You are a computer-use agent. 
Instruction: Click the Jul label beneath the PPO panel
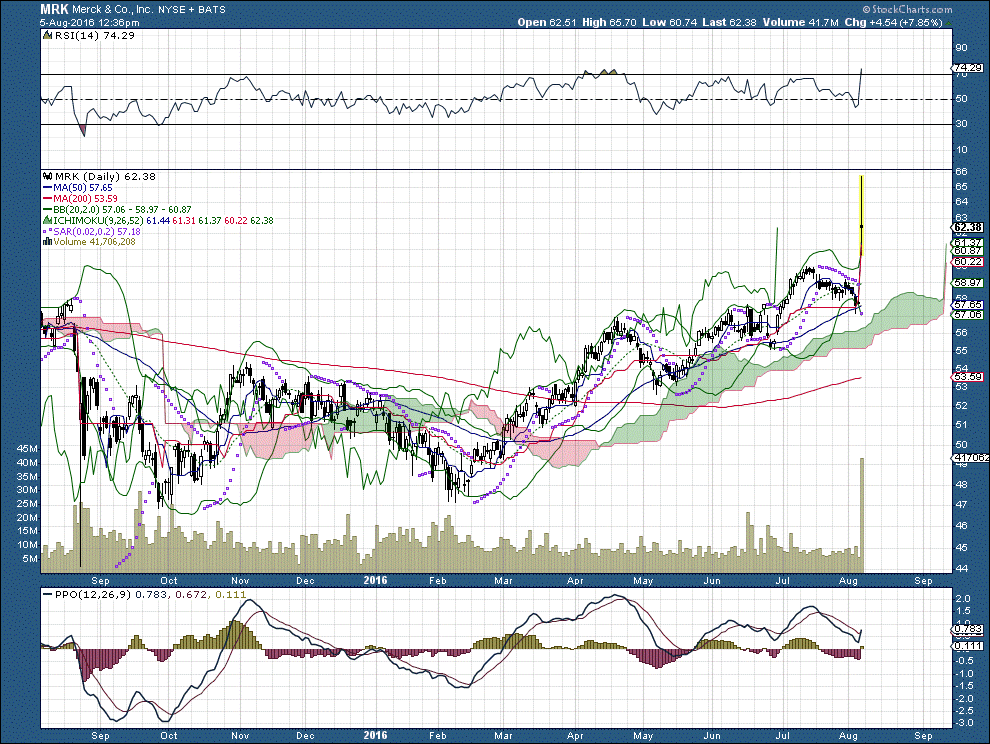[783, 736]
